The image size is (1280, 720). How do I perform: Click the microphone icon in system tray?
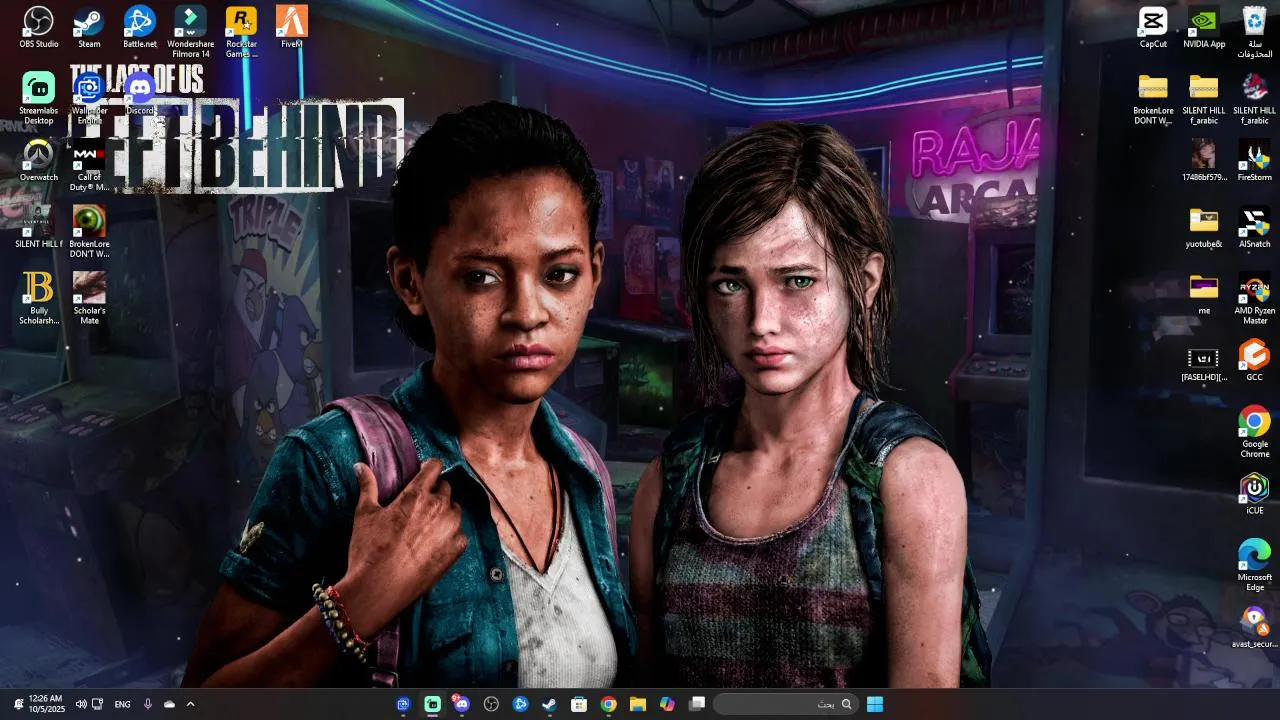pyautogui.click(x=148, y=704)
